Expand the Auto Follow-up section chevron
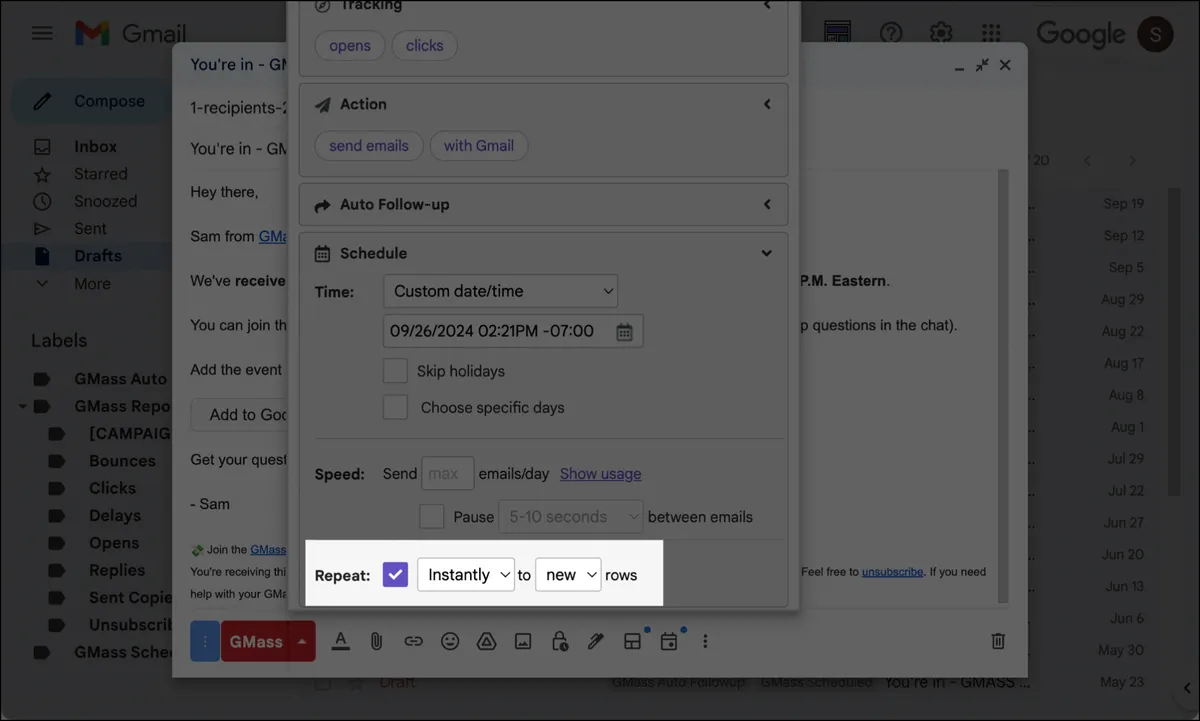The image size is (1200, 721). pyautogui.click(x=767, y=204)
